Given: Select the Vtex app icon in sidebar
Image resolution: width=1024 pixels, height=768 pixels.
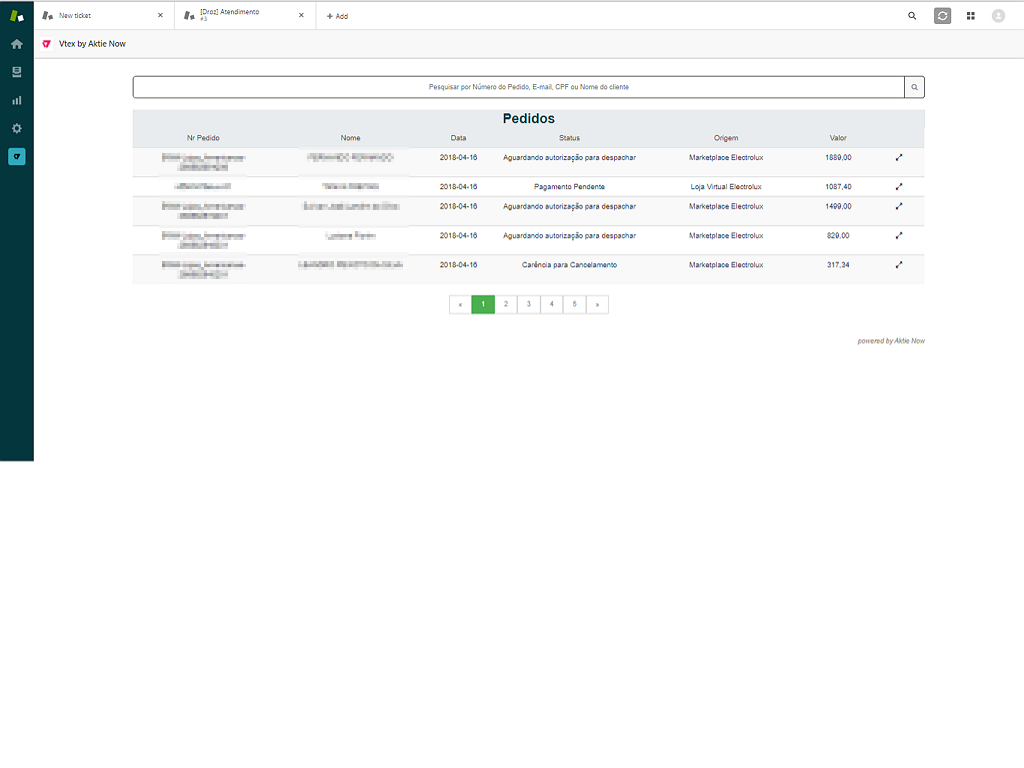Looking at the screenshot, I should pos(16,156).
